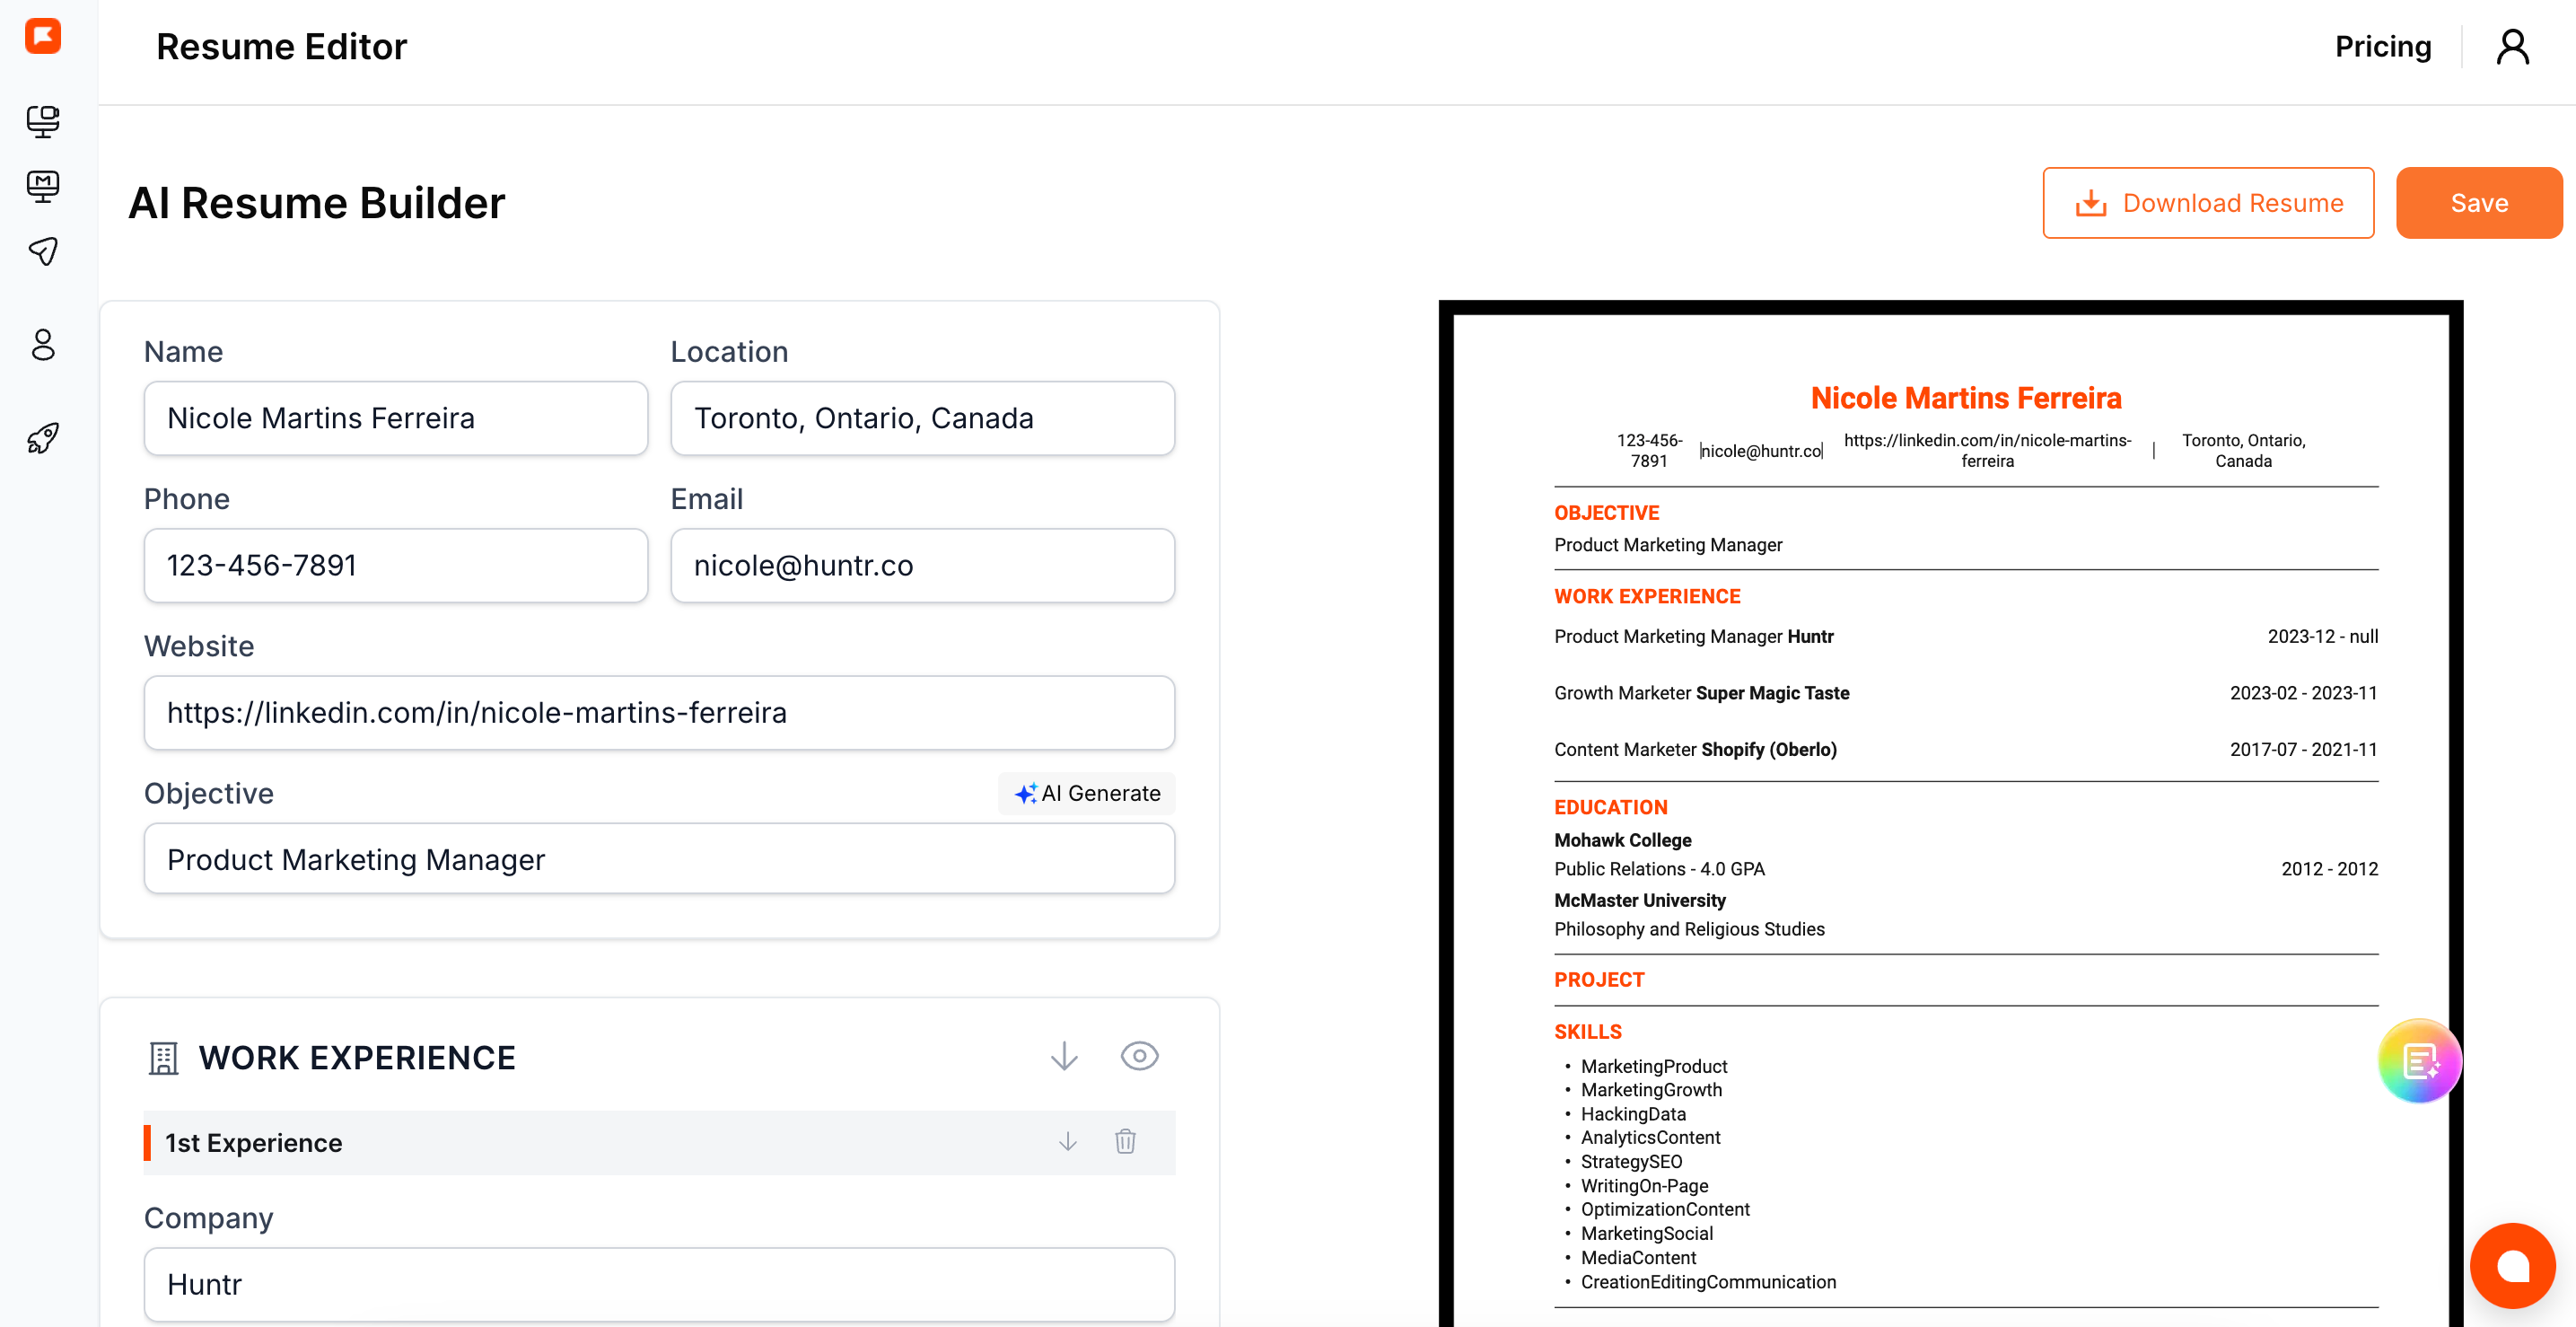The height and width of the screenshot is (1327, 2576).
Task: Click the paper plane sidebar icon
Action: tap(42, 251)
